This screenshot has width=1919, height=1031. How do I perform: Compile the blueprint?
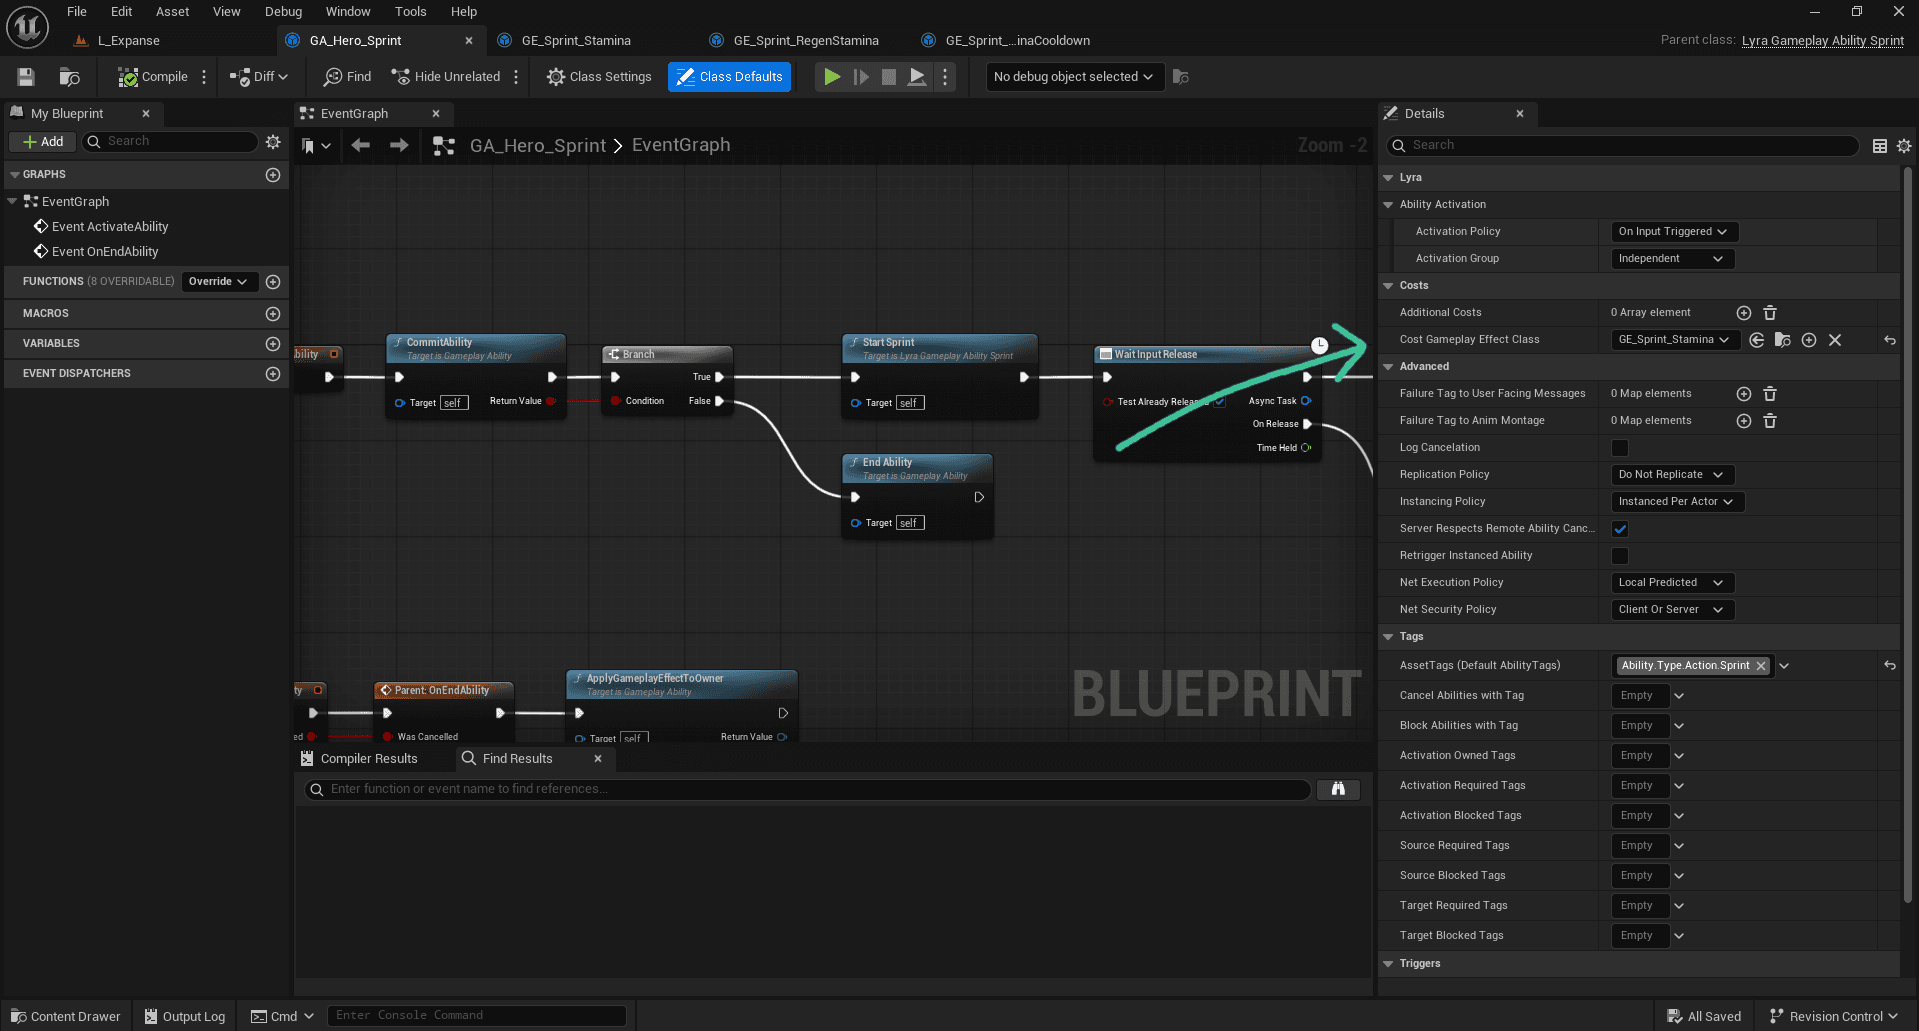(152, 77)
